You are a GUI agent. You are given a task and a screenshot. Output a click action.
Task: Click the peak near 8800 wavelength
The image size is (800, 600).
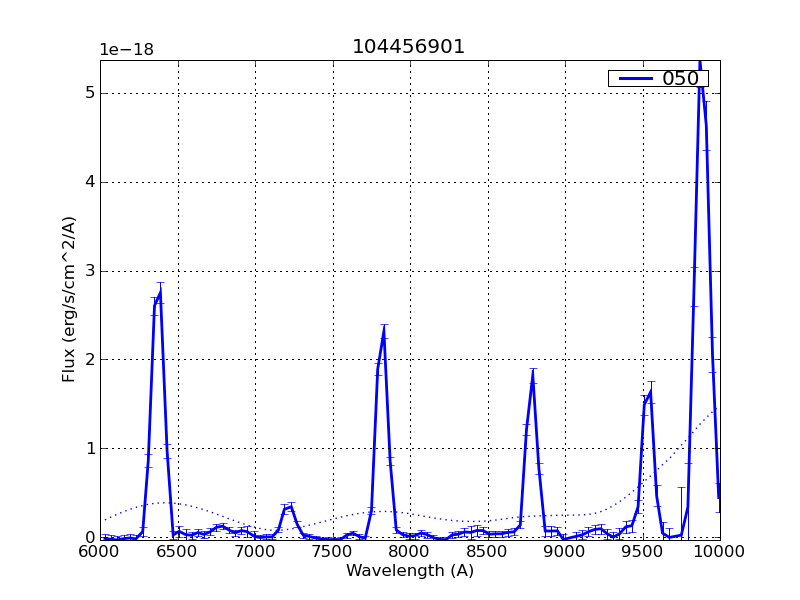(533, 380)
